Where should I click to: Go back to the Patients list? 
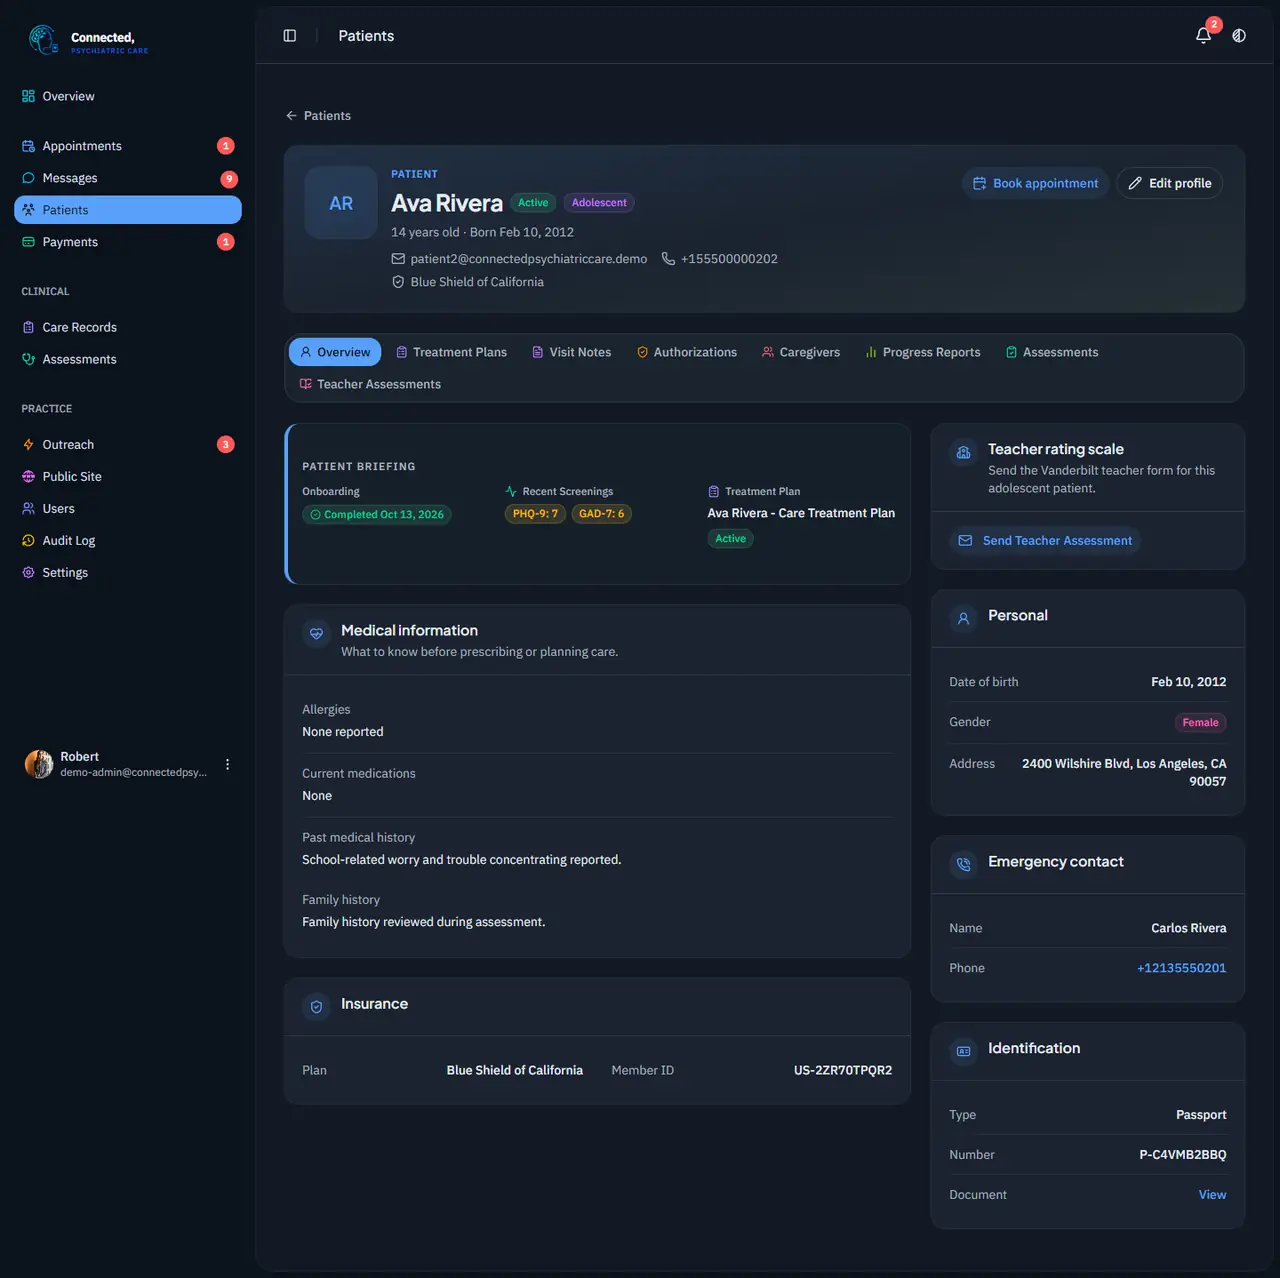(318, 116)
